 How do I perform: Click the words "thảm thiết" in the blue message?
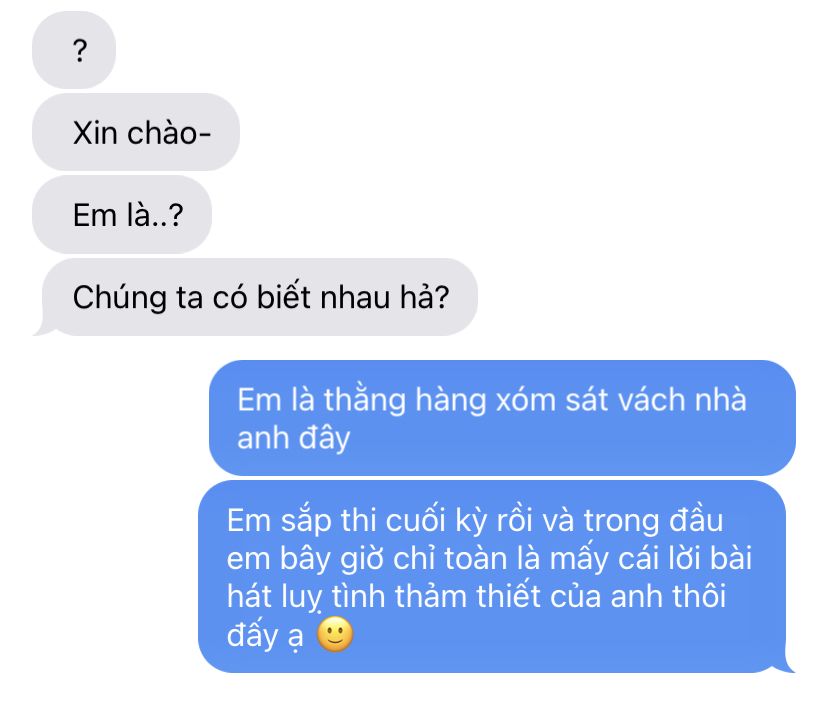coord(467,596)
